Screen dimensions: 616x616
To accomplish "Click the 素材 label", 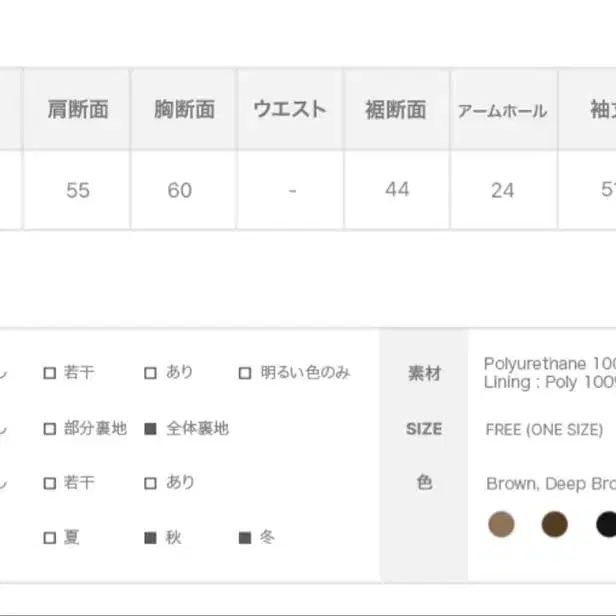I will pyautogui.click(x=424, y=373).
